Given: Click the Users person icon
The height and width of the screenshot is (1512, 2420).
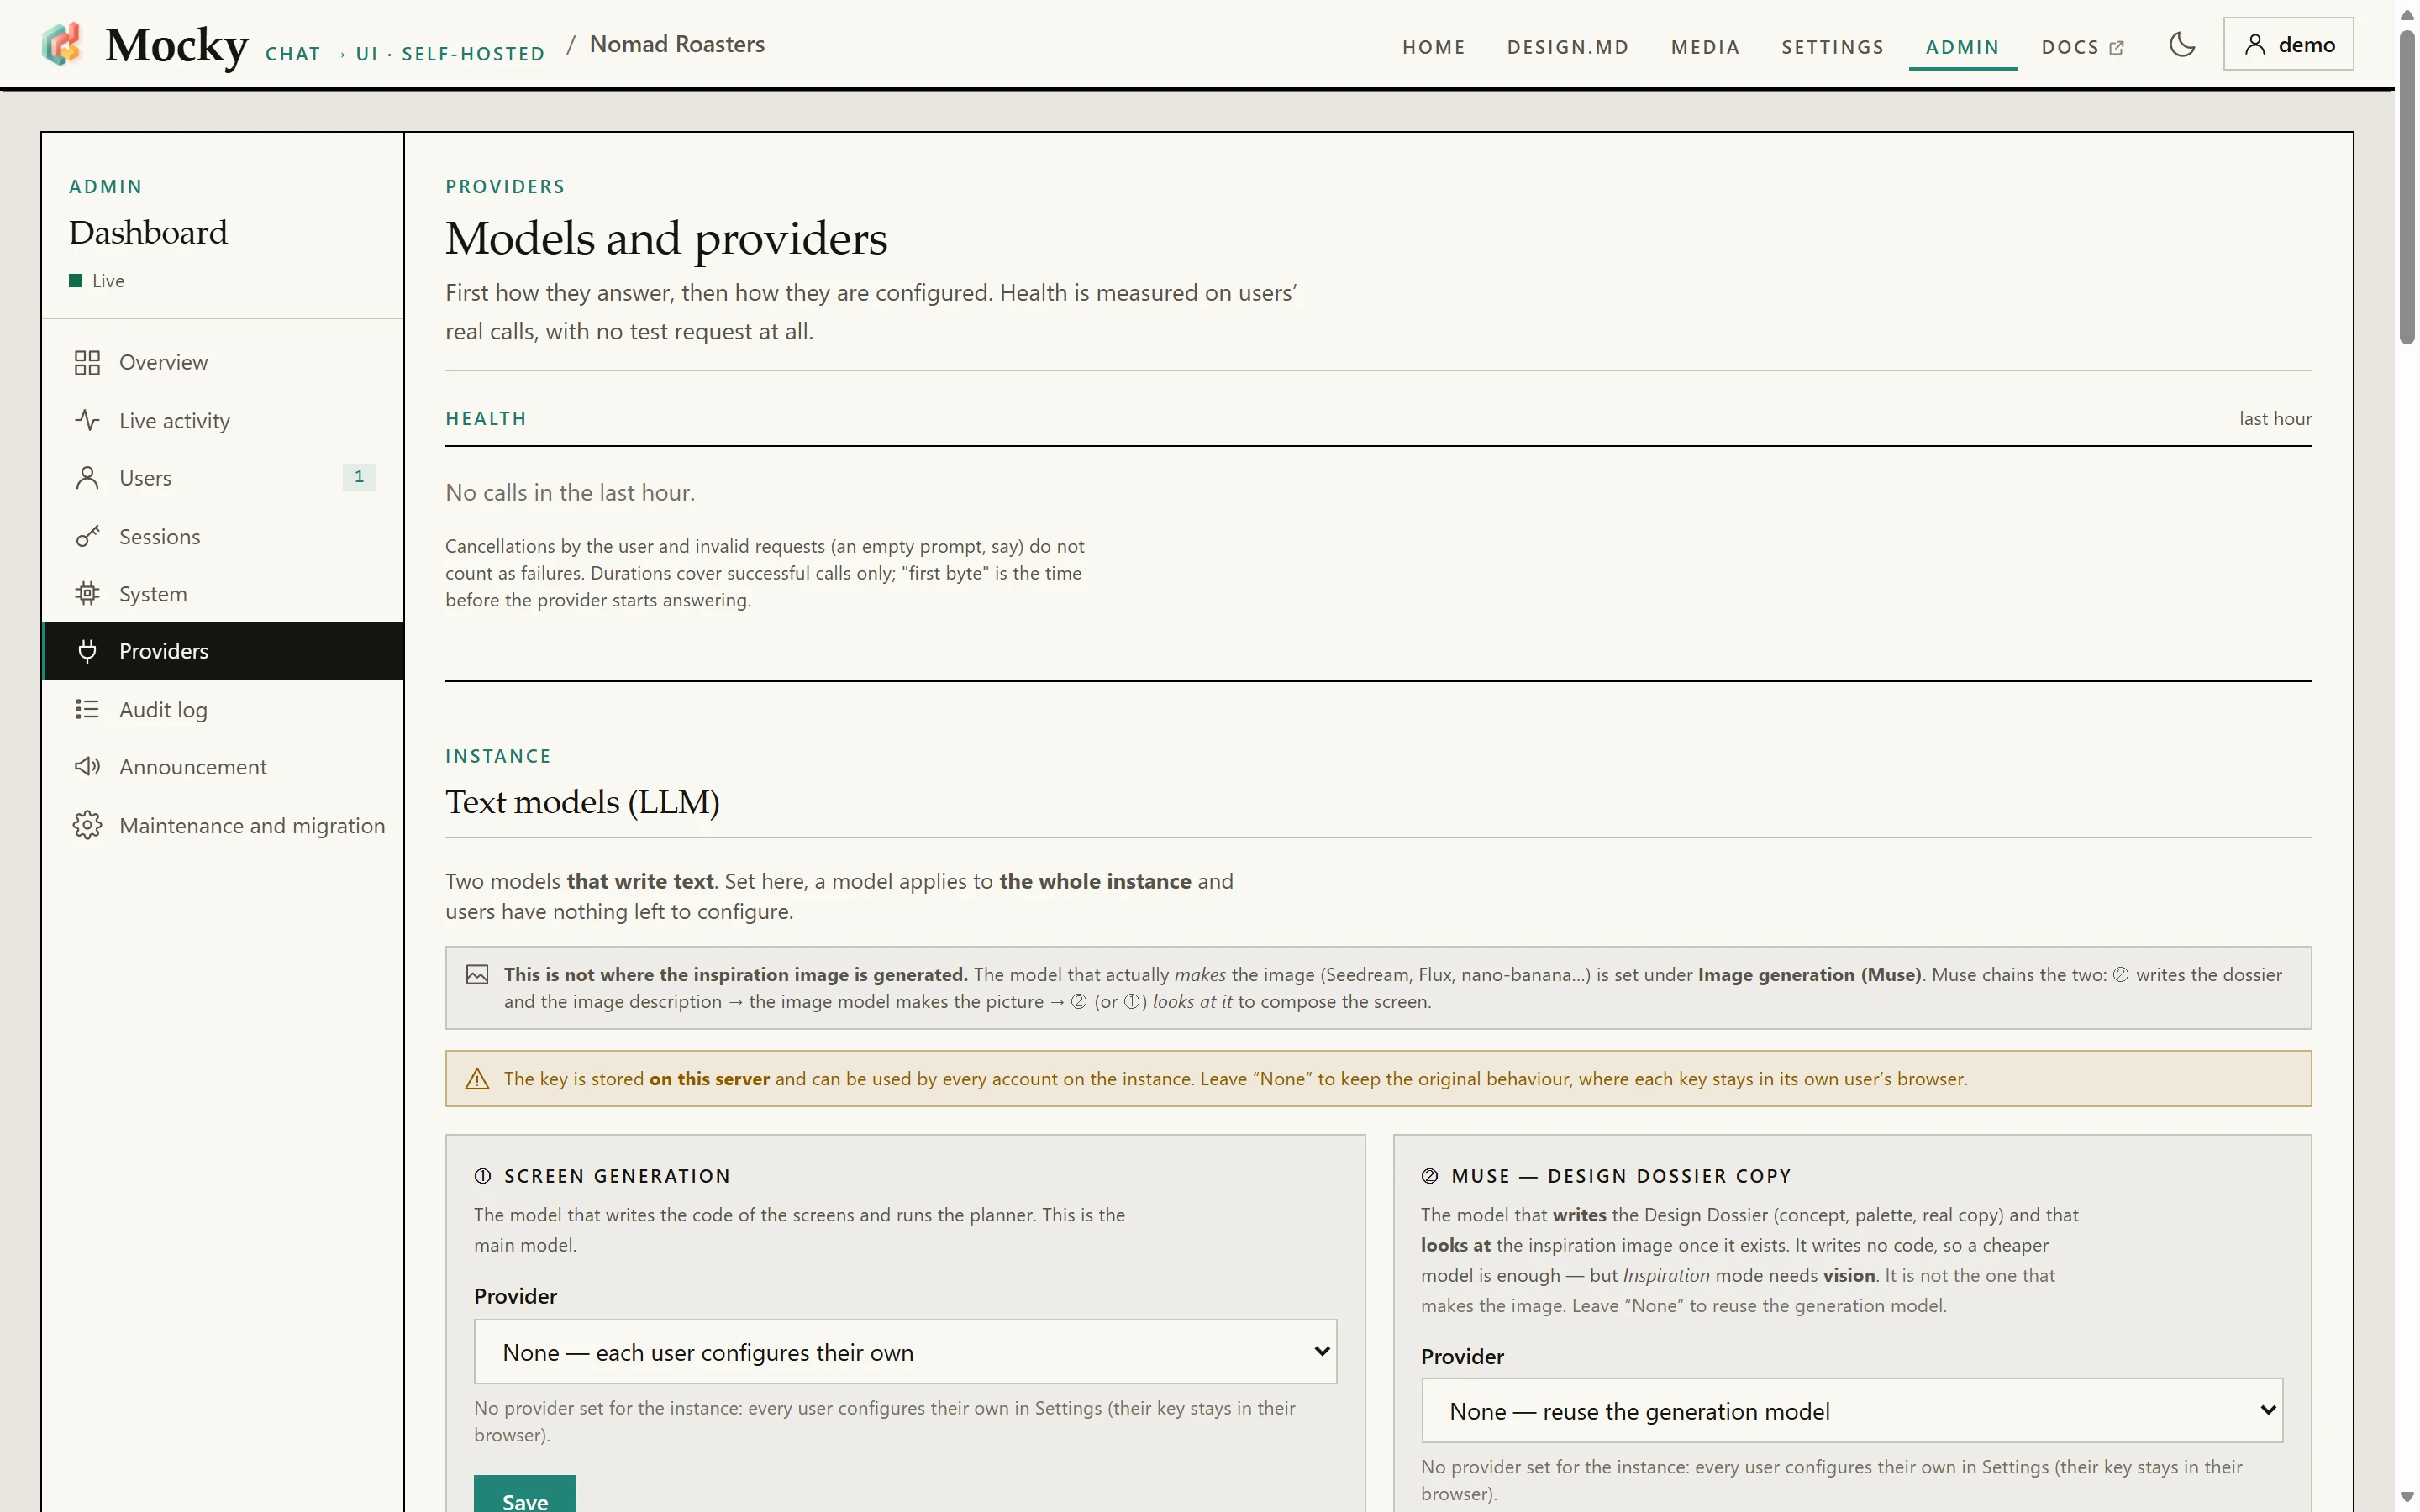Looking at the screenshot, I should [x=87, y=478].
